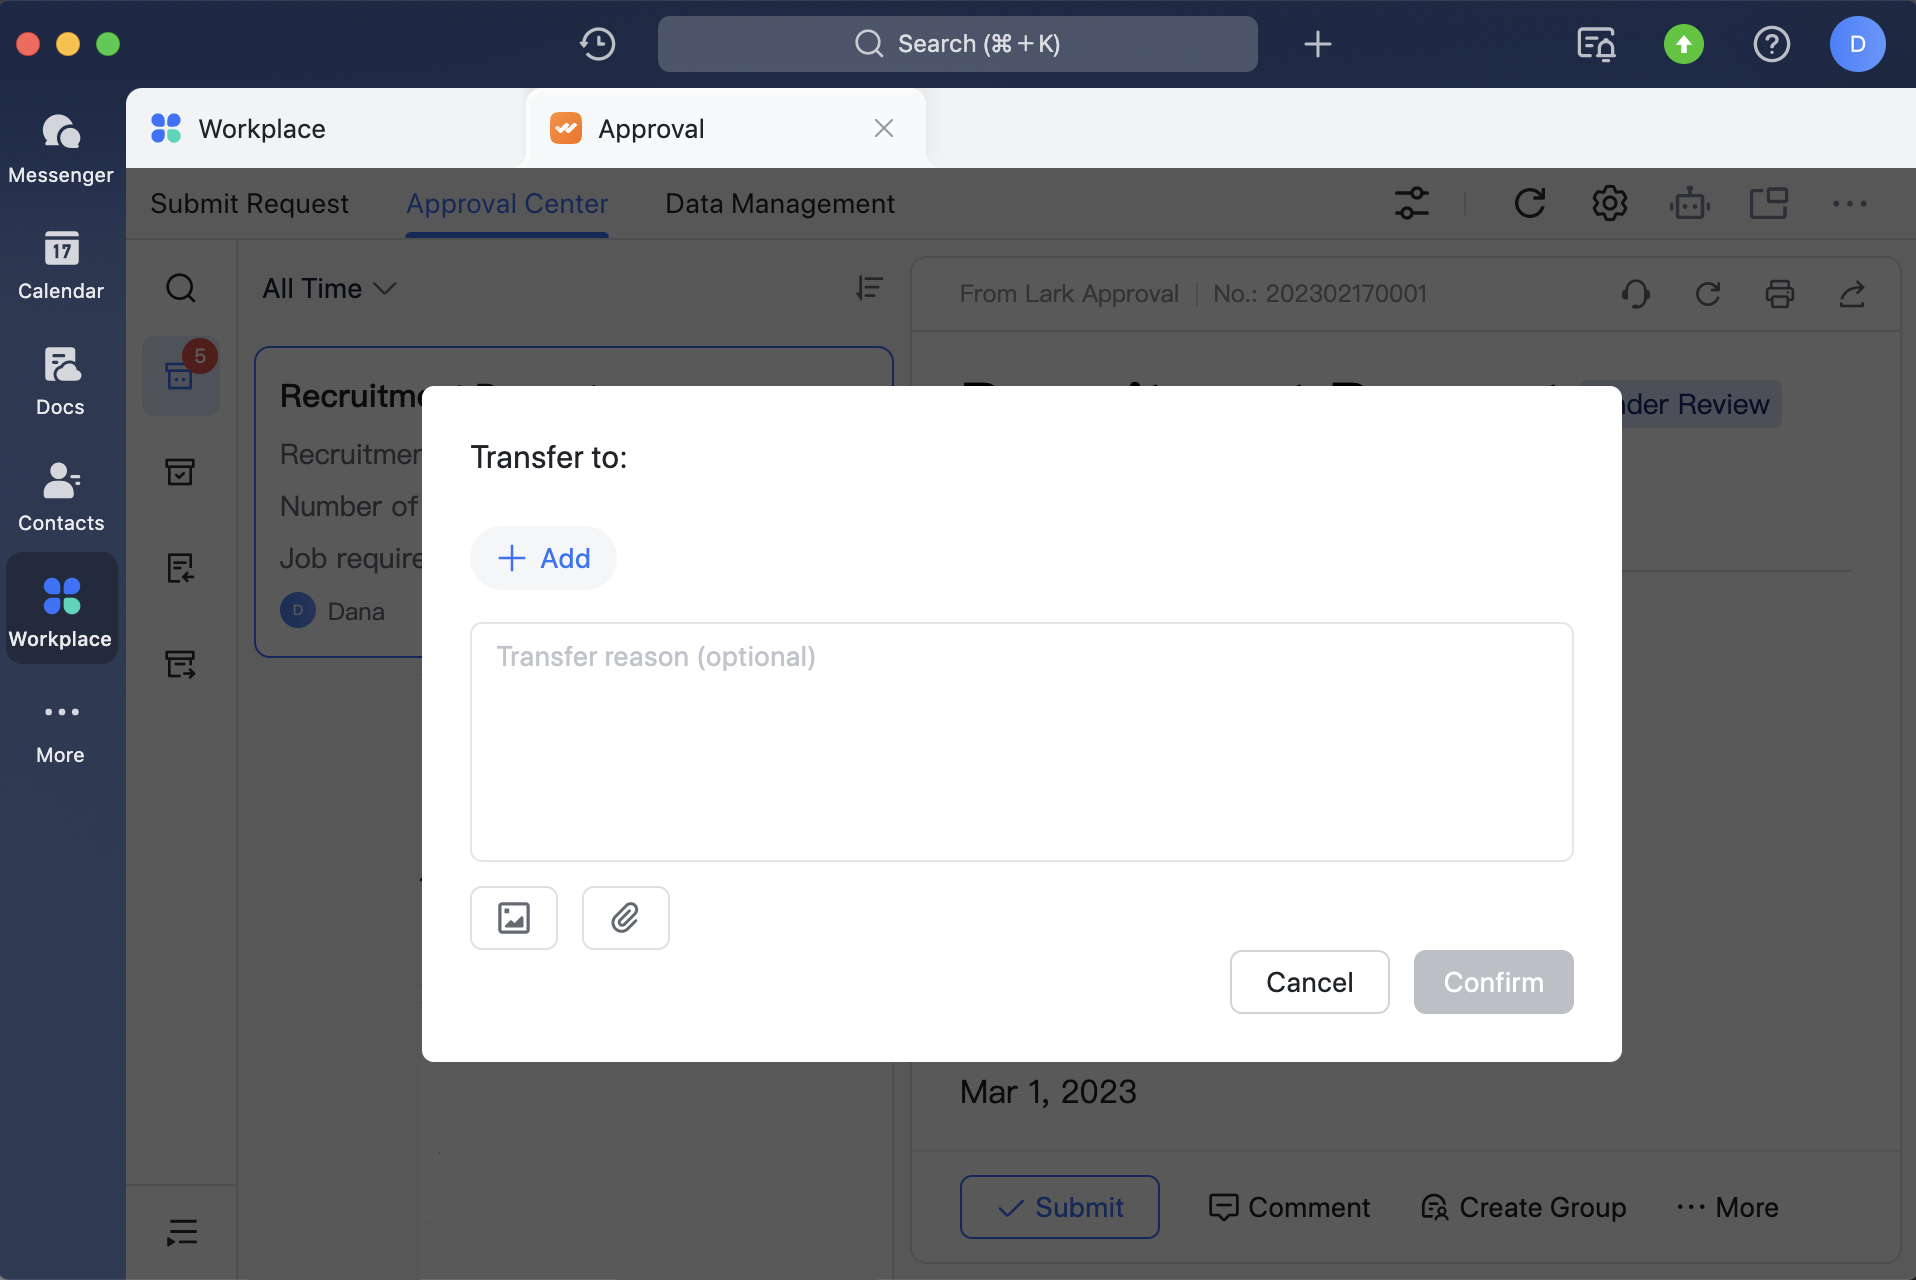Expand the All Time dropdown
The image size is (1916, 1280).
[328, 289]
